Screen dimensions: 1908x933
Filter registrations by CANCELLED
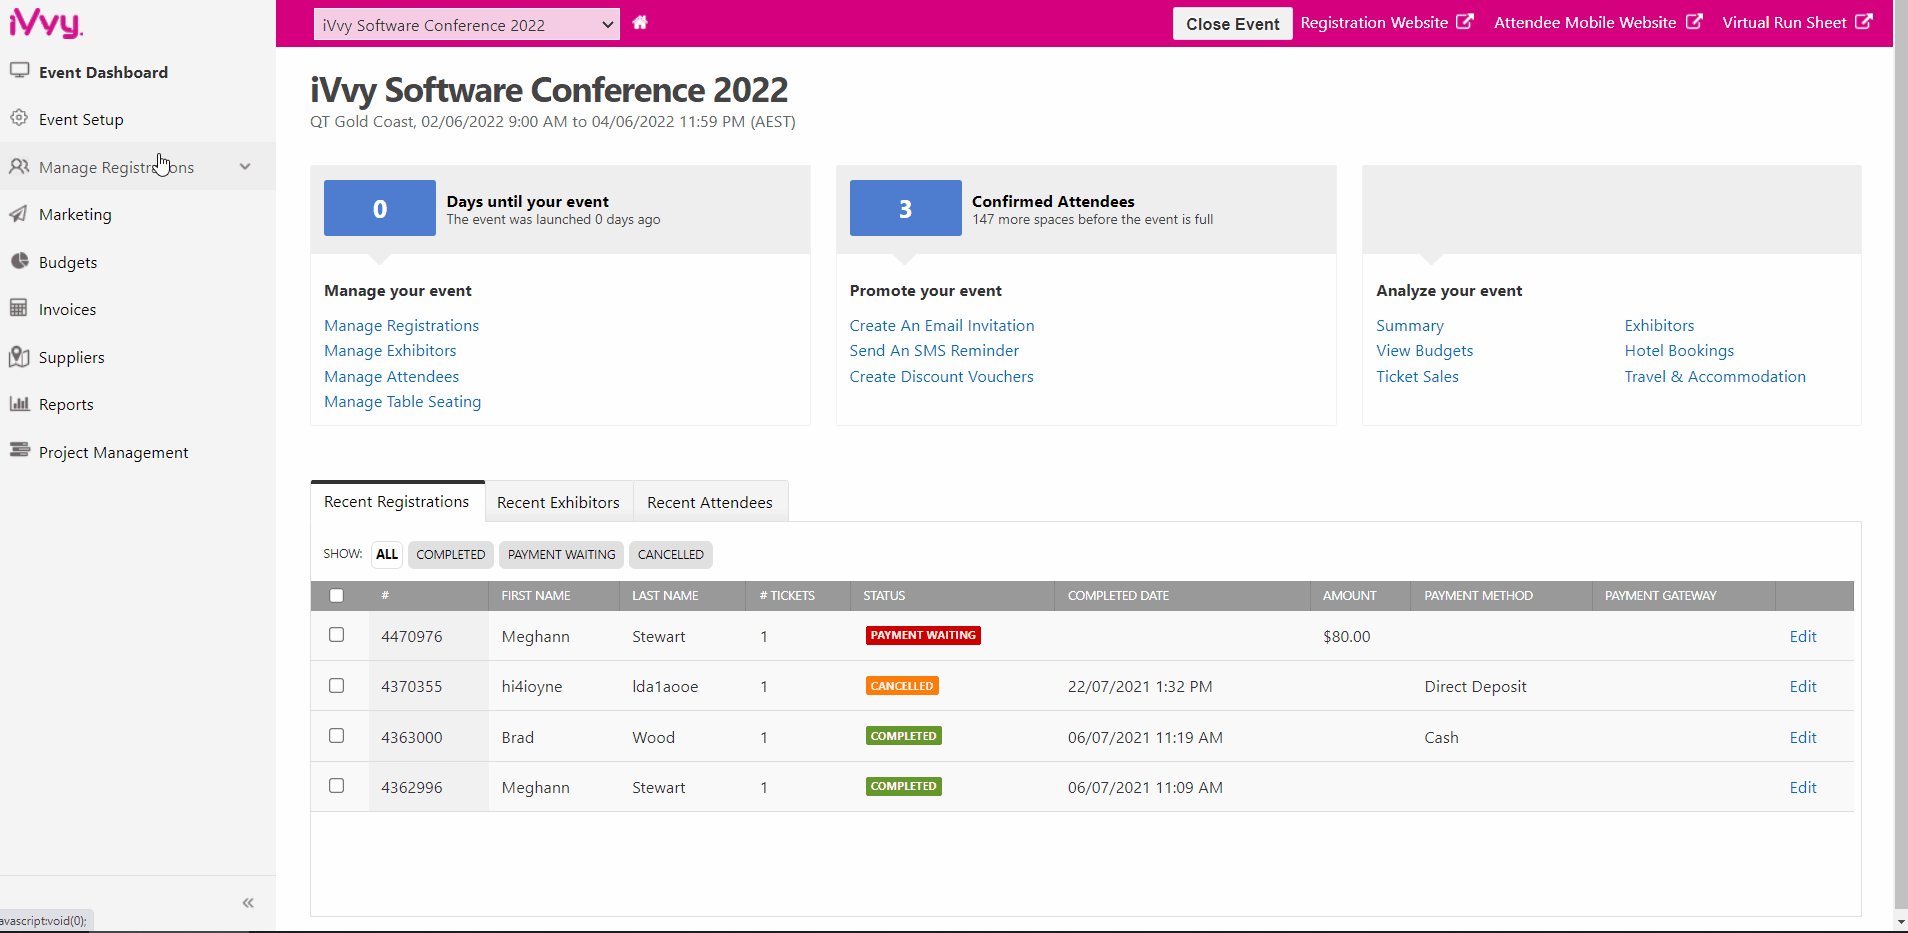coord(670,555)
